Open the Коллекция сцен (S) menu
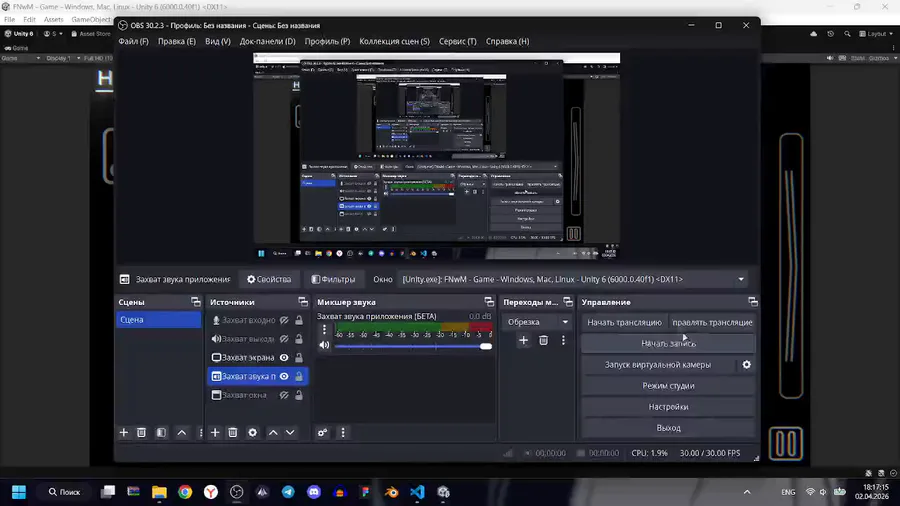The height and width of the screenshot is (506, 900). click(x=394, y=42)
